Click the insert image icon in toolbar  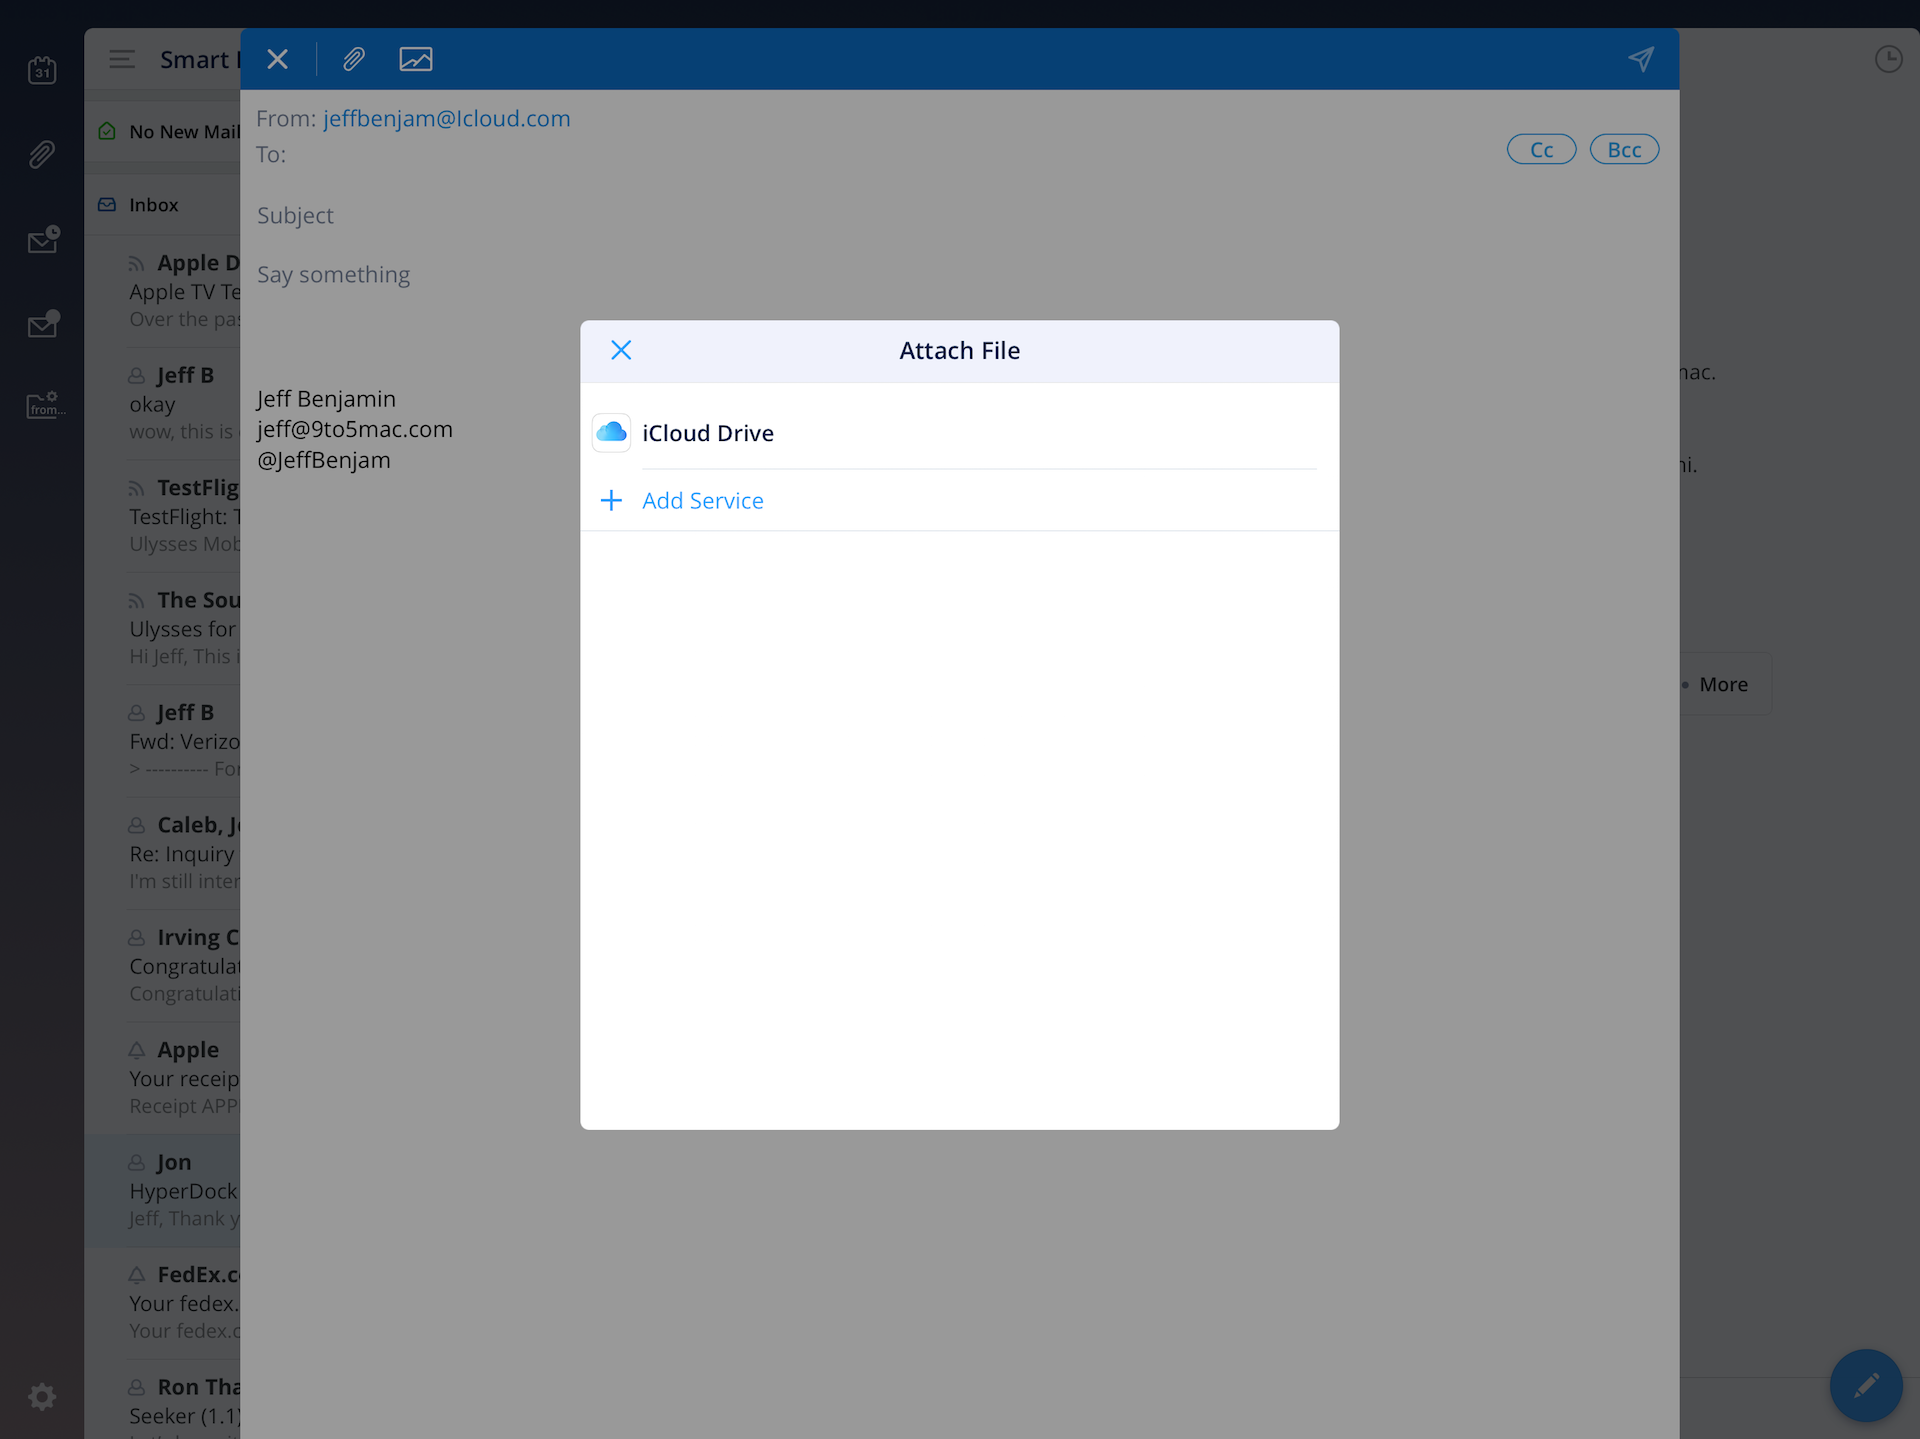[416, 59]
